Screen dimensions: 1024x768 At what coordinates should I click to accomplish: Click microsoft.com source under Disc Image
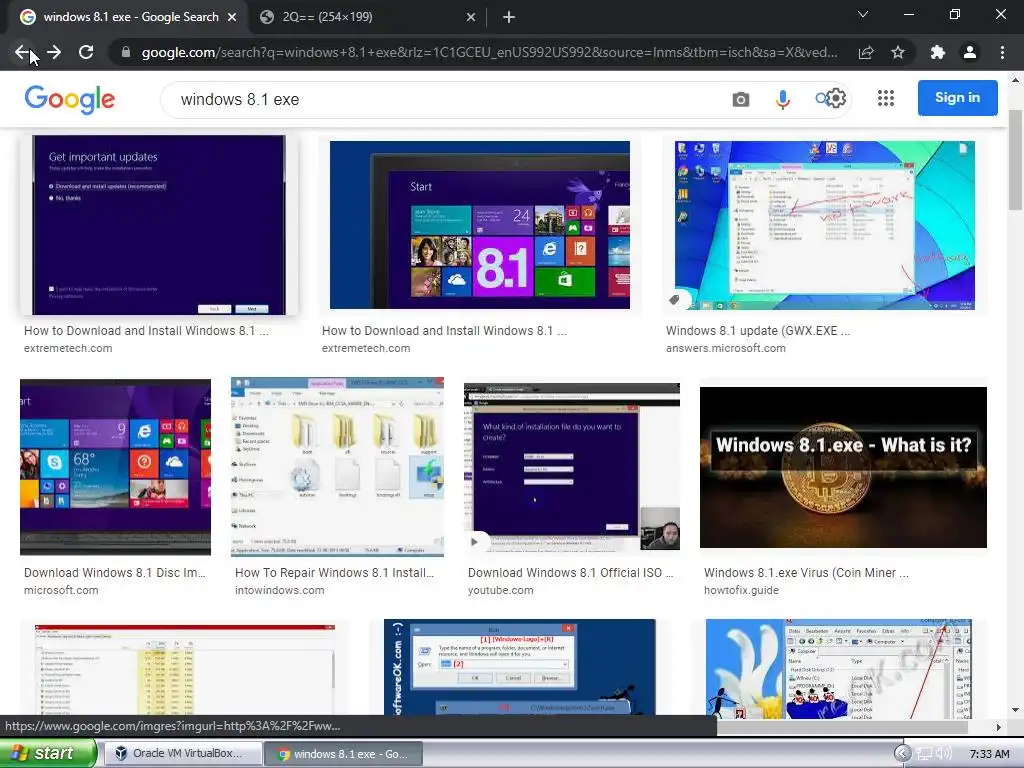(61, 590)
